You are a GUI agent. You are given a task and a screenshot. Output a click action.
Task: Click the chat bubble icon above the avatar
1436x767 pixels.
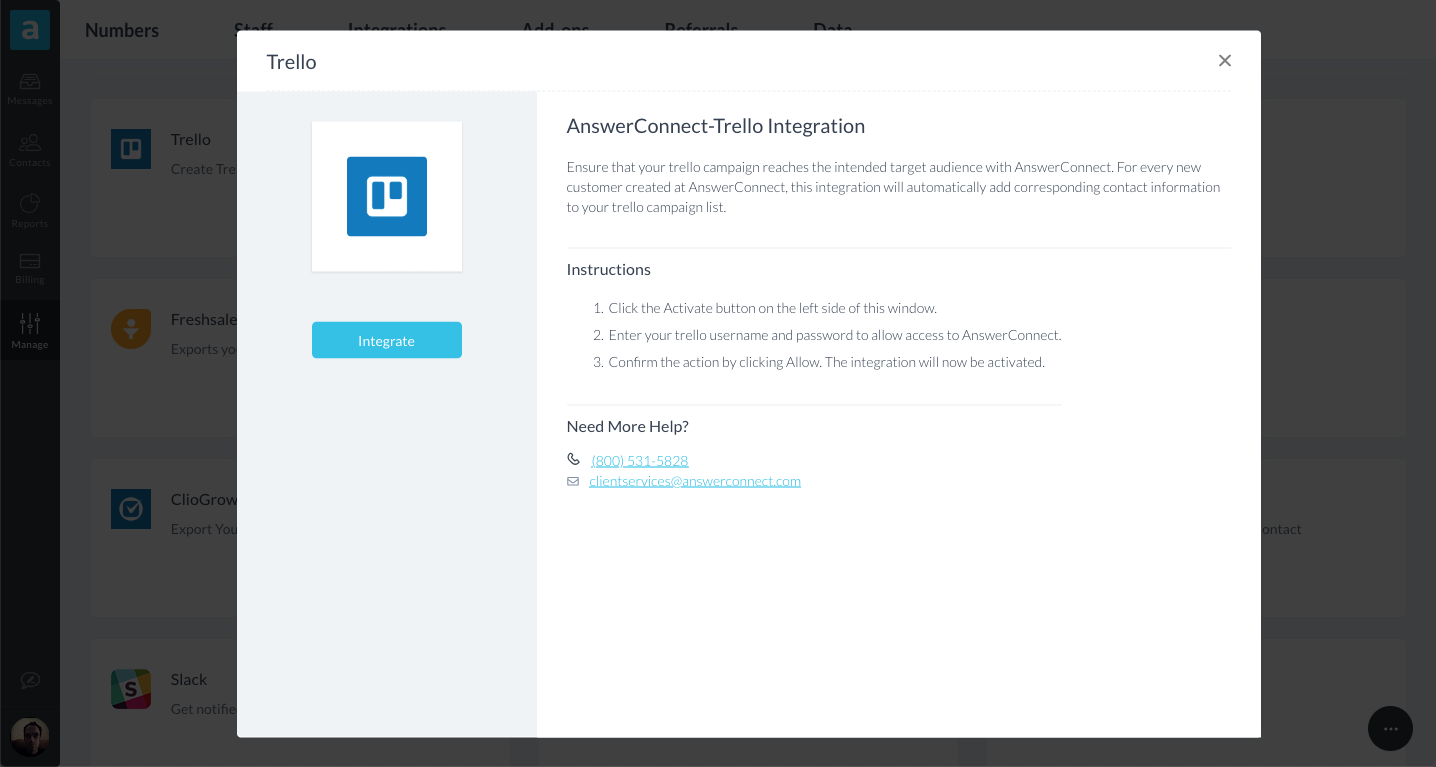[30, 680]
